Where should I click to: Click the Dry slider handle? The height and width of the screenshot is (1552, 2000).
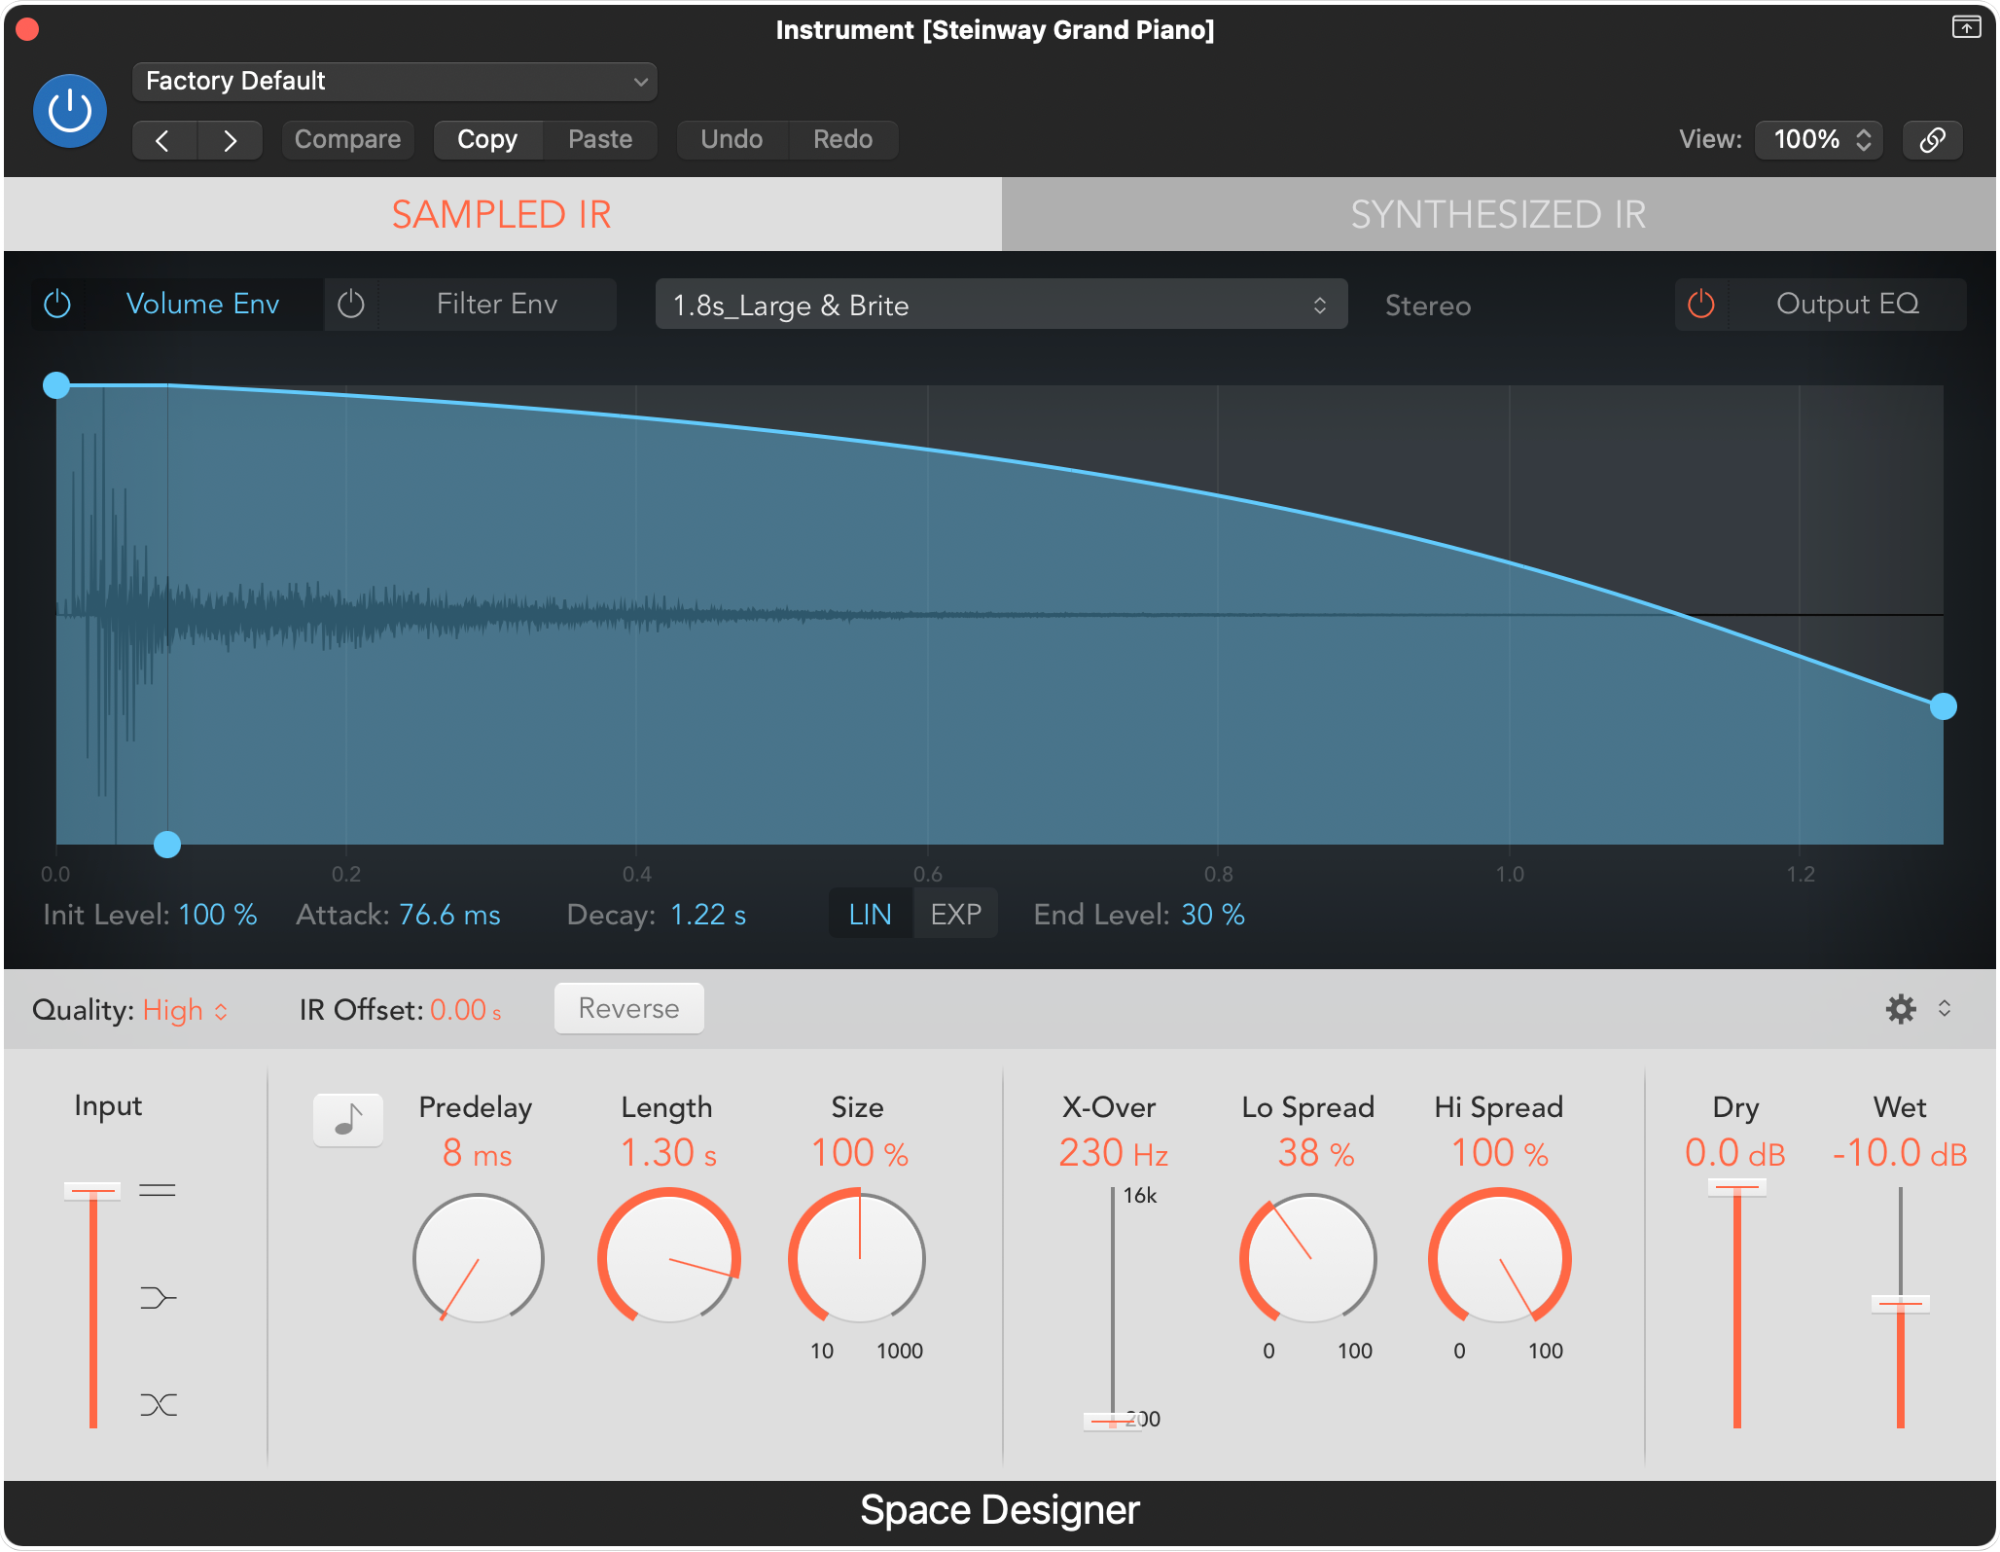(x=1736, y=1188)
